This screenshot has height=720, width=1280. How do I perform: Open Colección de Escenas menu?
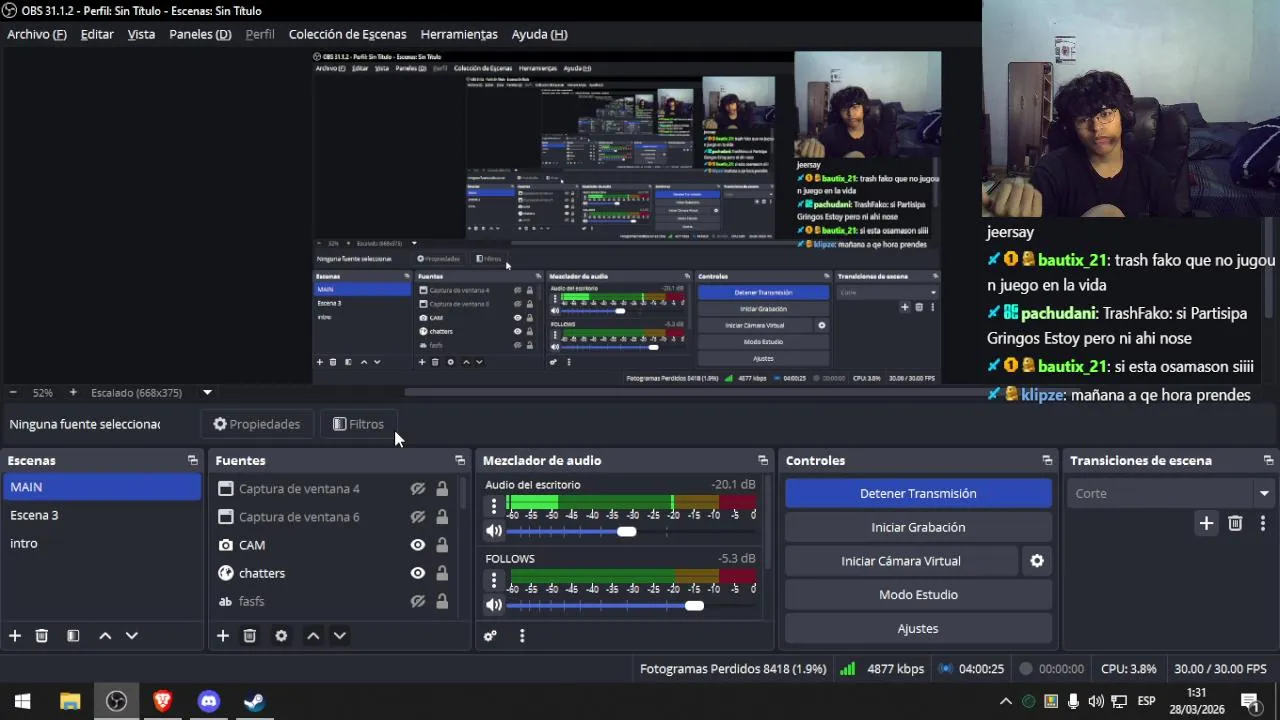click(x=347, y=34)
